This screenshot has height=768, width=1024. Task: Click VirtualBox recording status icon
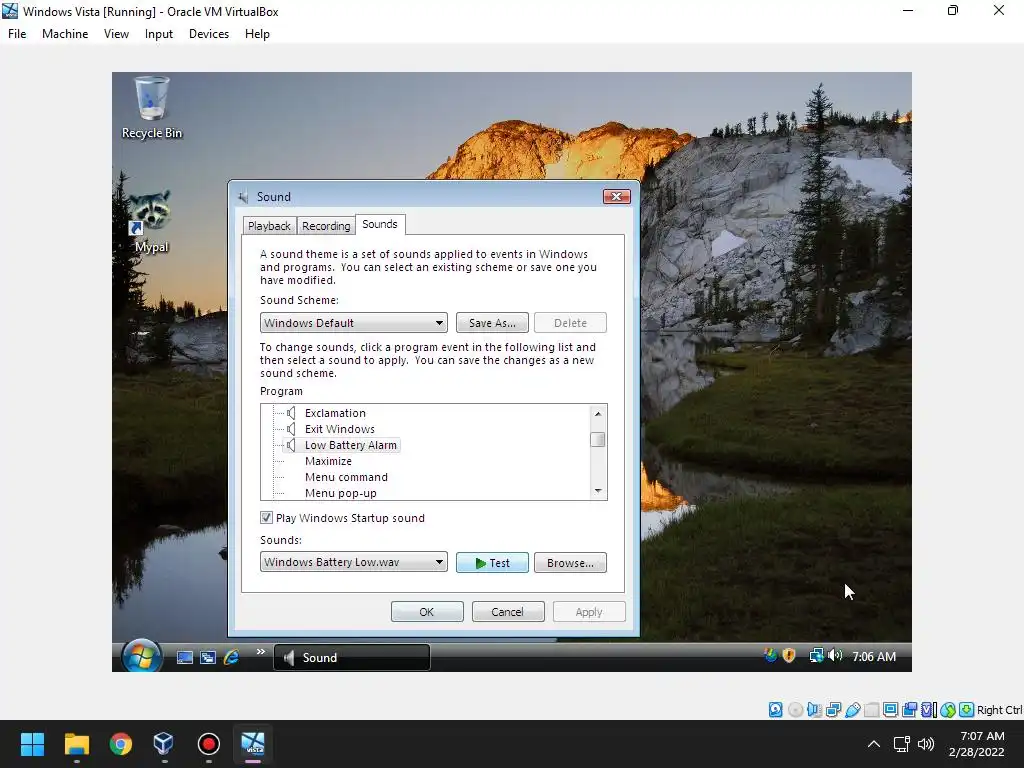[909, 710]
